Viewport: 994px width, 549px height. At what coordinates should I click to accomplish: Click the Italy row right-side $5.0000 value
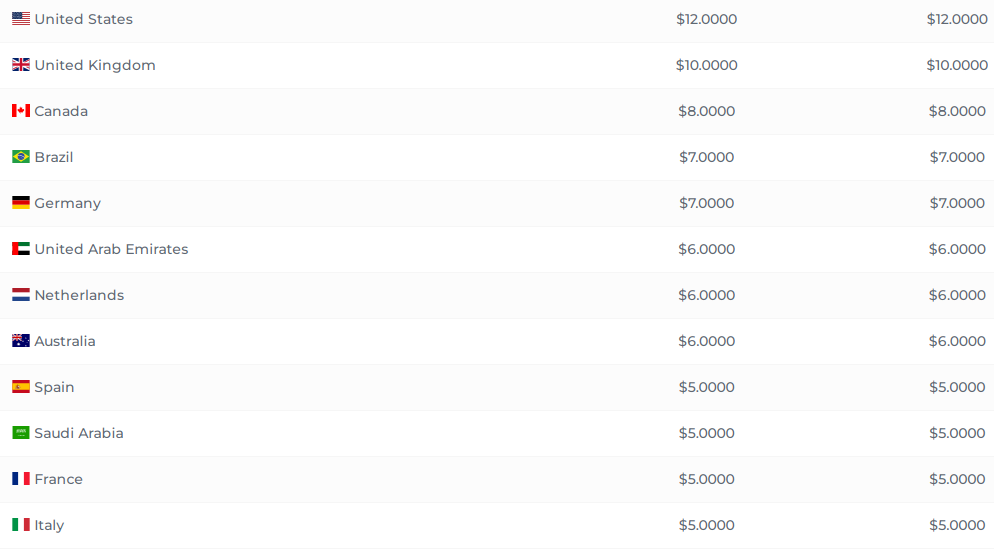[957, 525]
